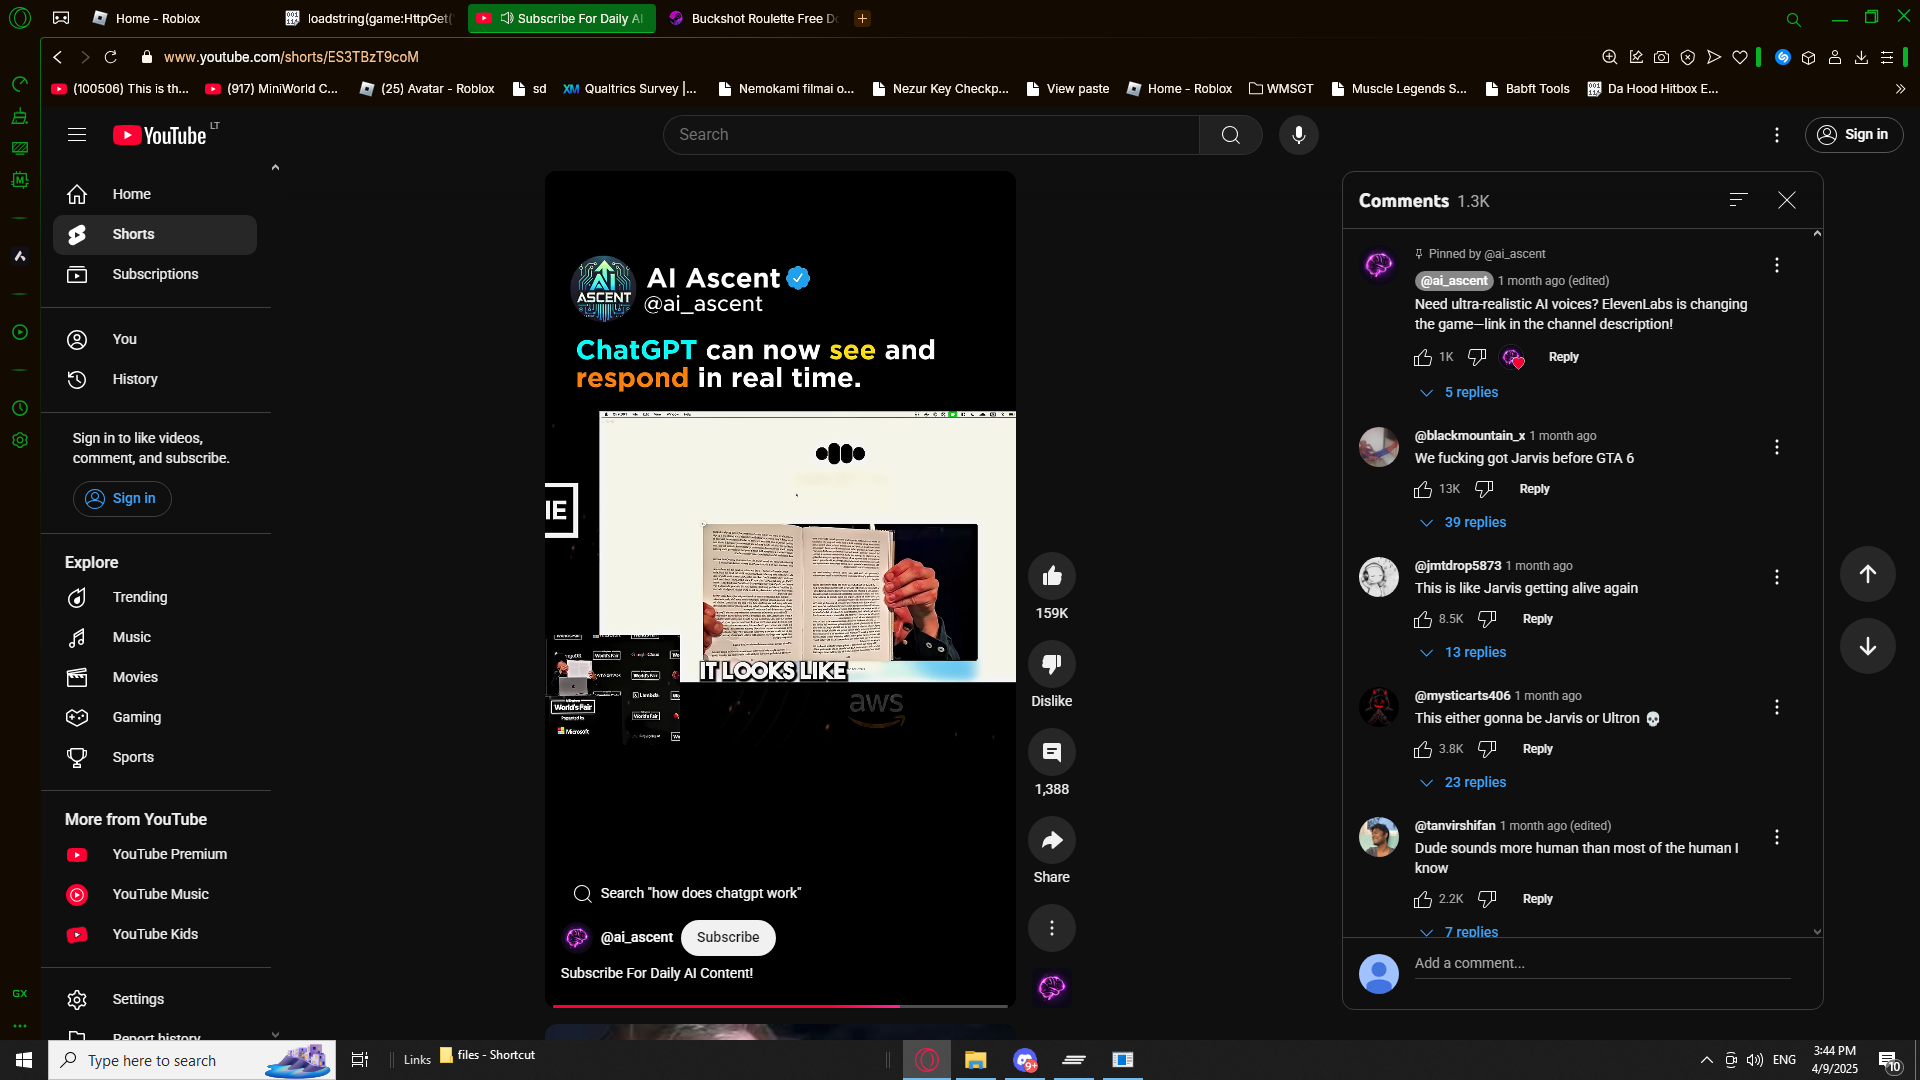Image resolution: width=1920 pixels, height=1080 pixels.
Task: Search with voice microphone
Action: (x=1298, y=135)
